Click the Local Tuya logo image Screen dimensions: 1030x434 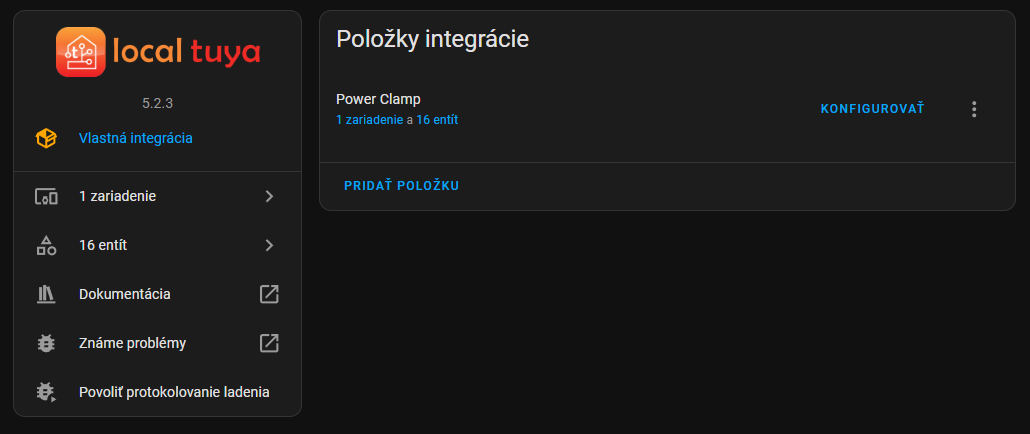[158, 52]
